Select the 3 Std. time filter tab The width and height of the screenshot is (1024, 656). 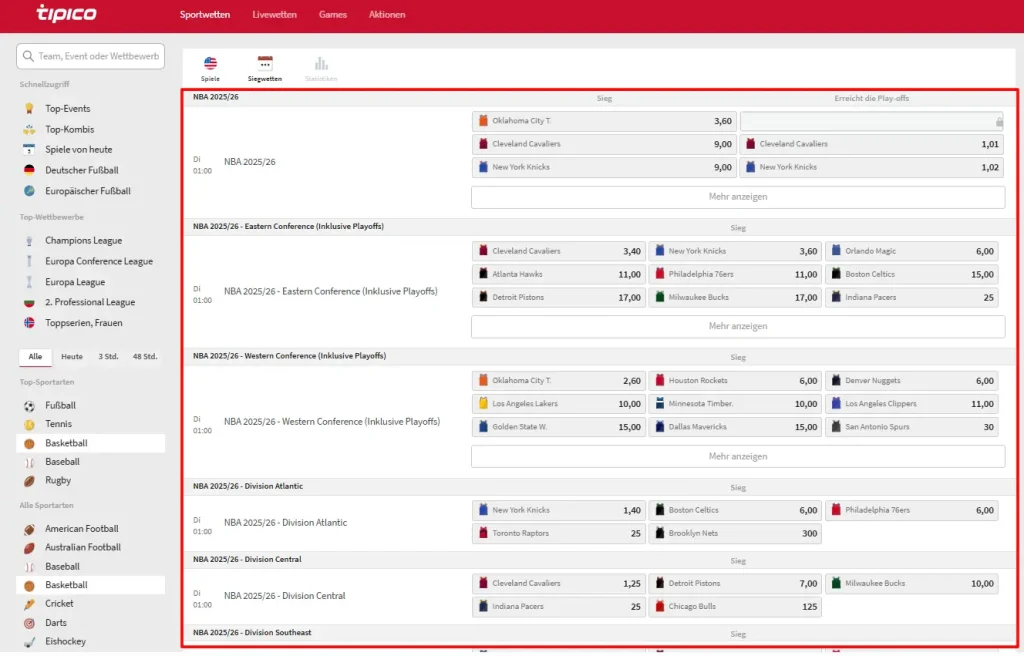tap(108, 357)
